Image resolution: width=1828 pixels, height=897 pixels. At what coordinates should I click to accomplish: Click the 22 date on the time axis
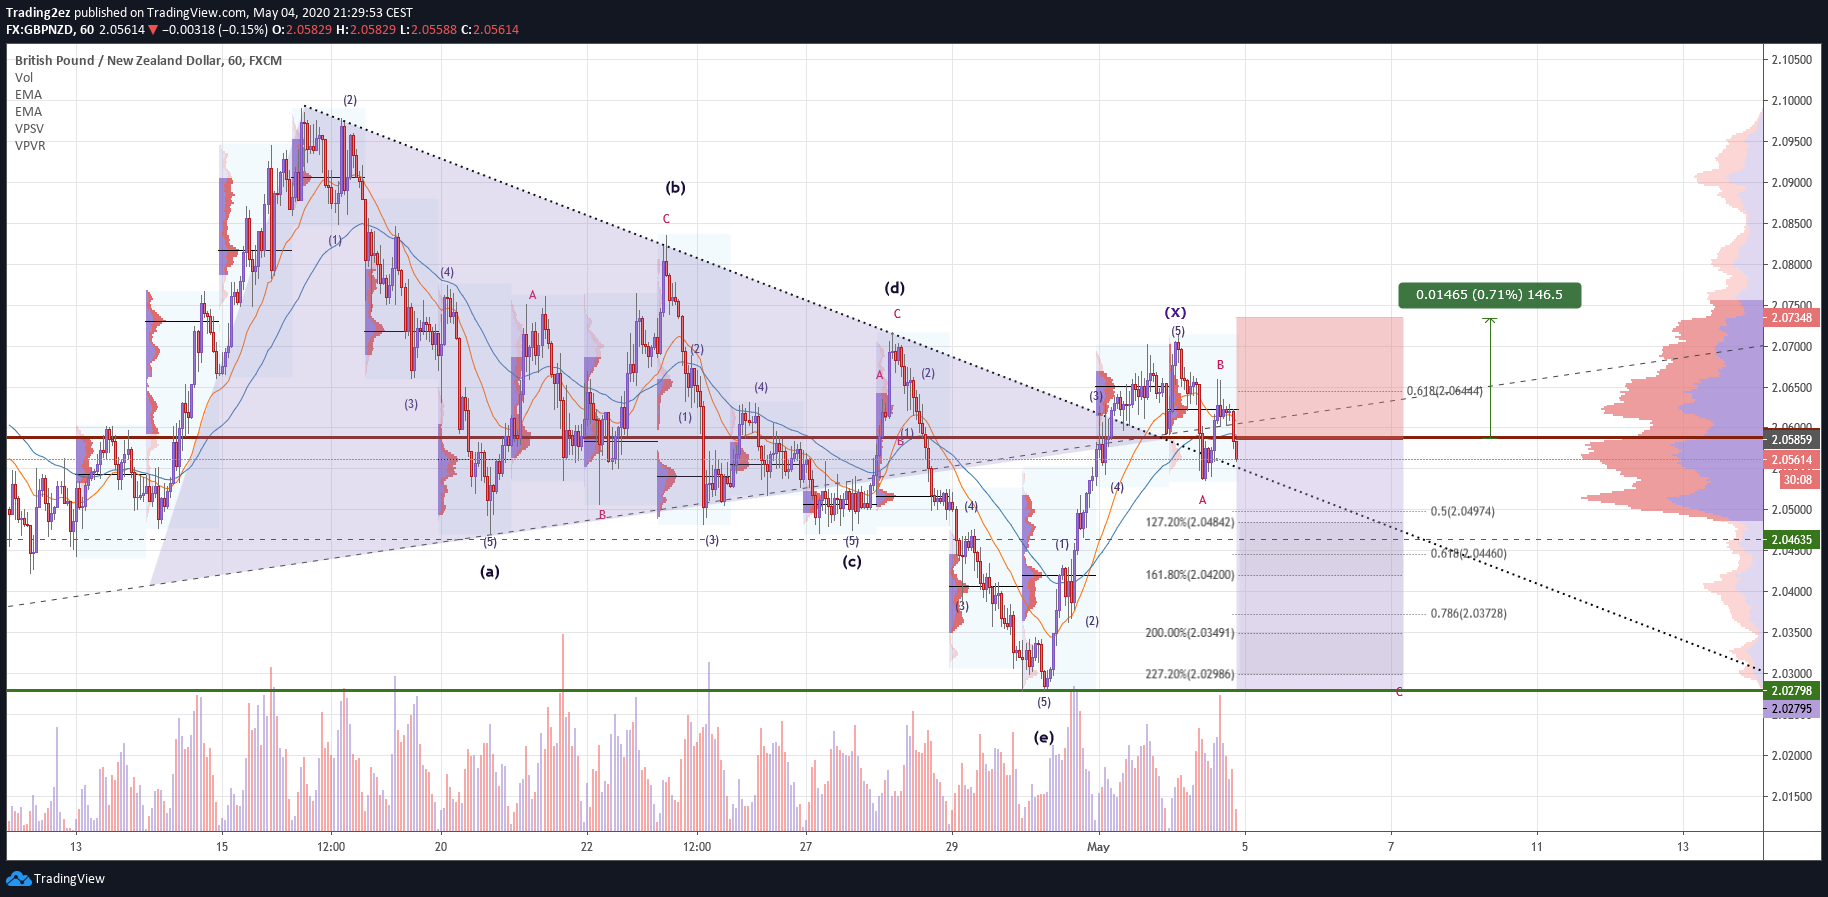point(587,847)
